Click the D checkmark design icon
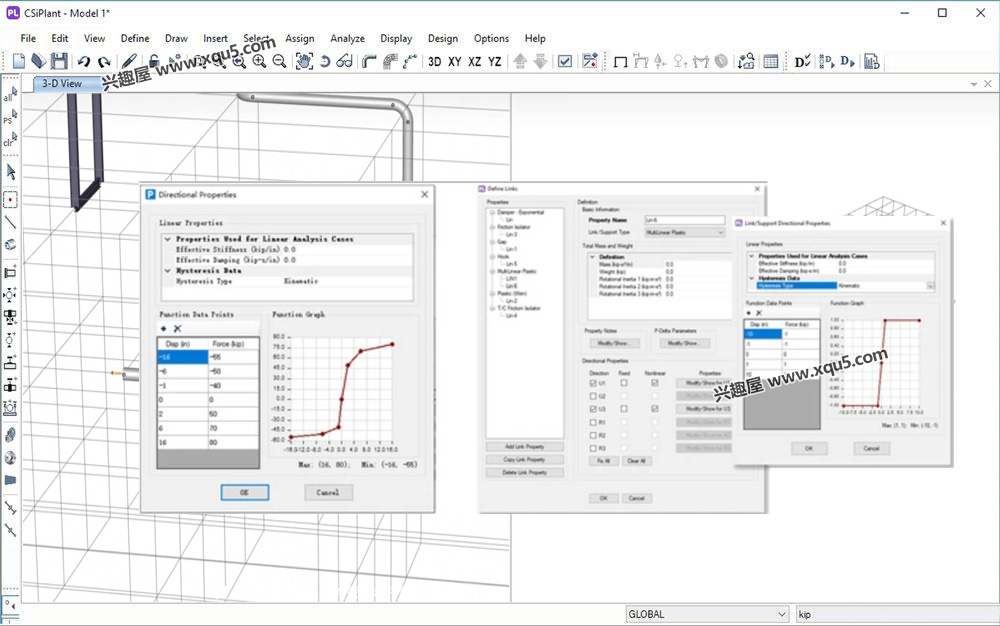The height and width of the screenshot is (626, 1000). tap(802, 61)
